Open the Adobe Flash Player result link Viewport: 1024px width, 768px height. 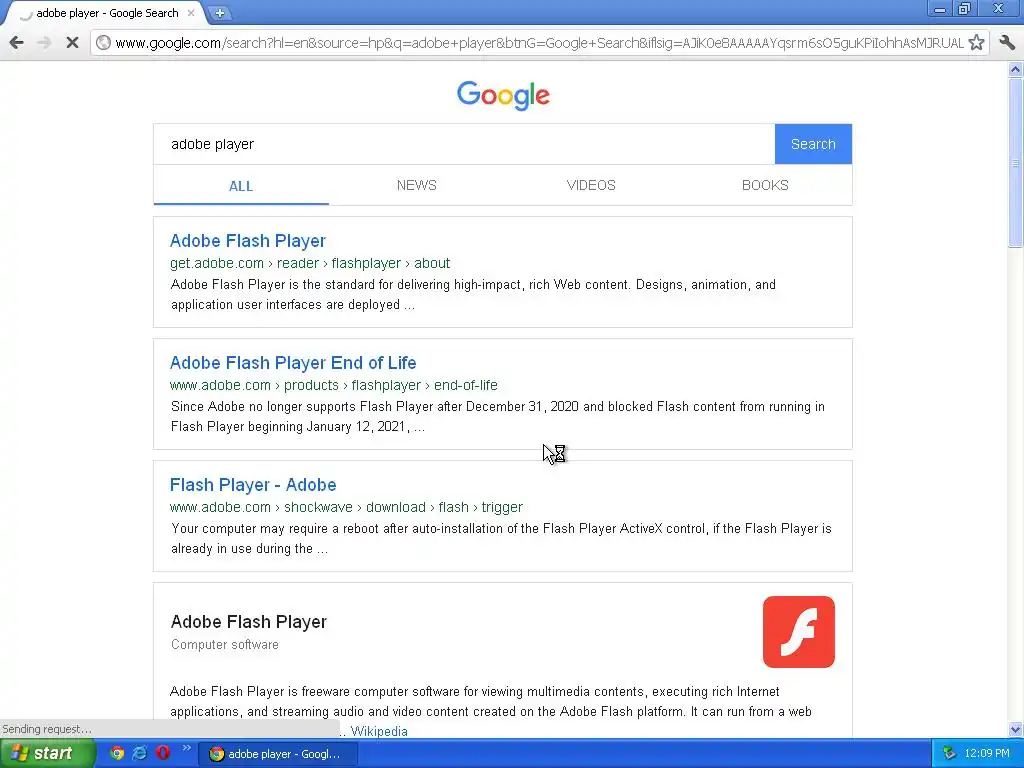point(248,241)
